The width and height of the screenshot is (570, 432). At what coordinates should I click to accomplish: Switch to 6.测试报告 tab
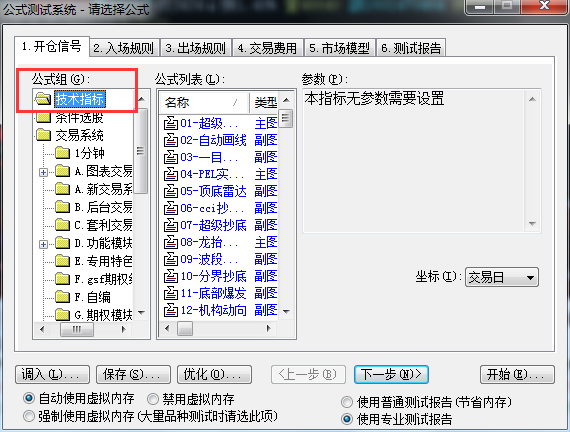[411, 48]
